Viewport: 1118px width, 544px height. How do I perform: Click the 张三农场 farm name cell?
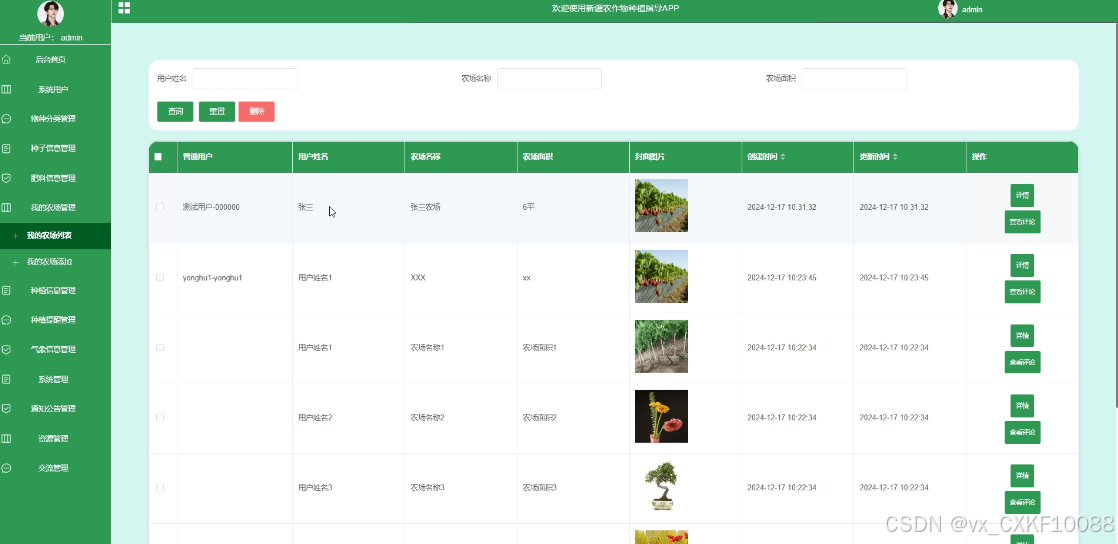425,207
